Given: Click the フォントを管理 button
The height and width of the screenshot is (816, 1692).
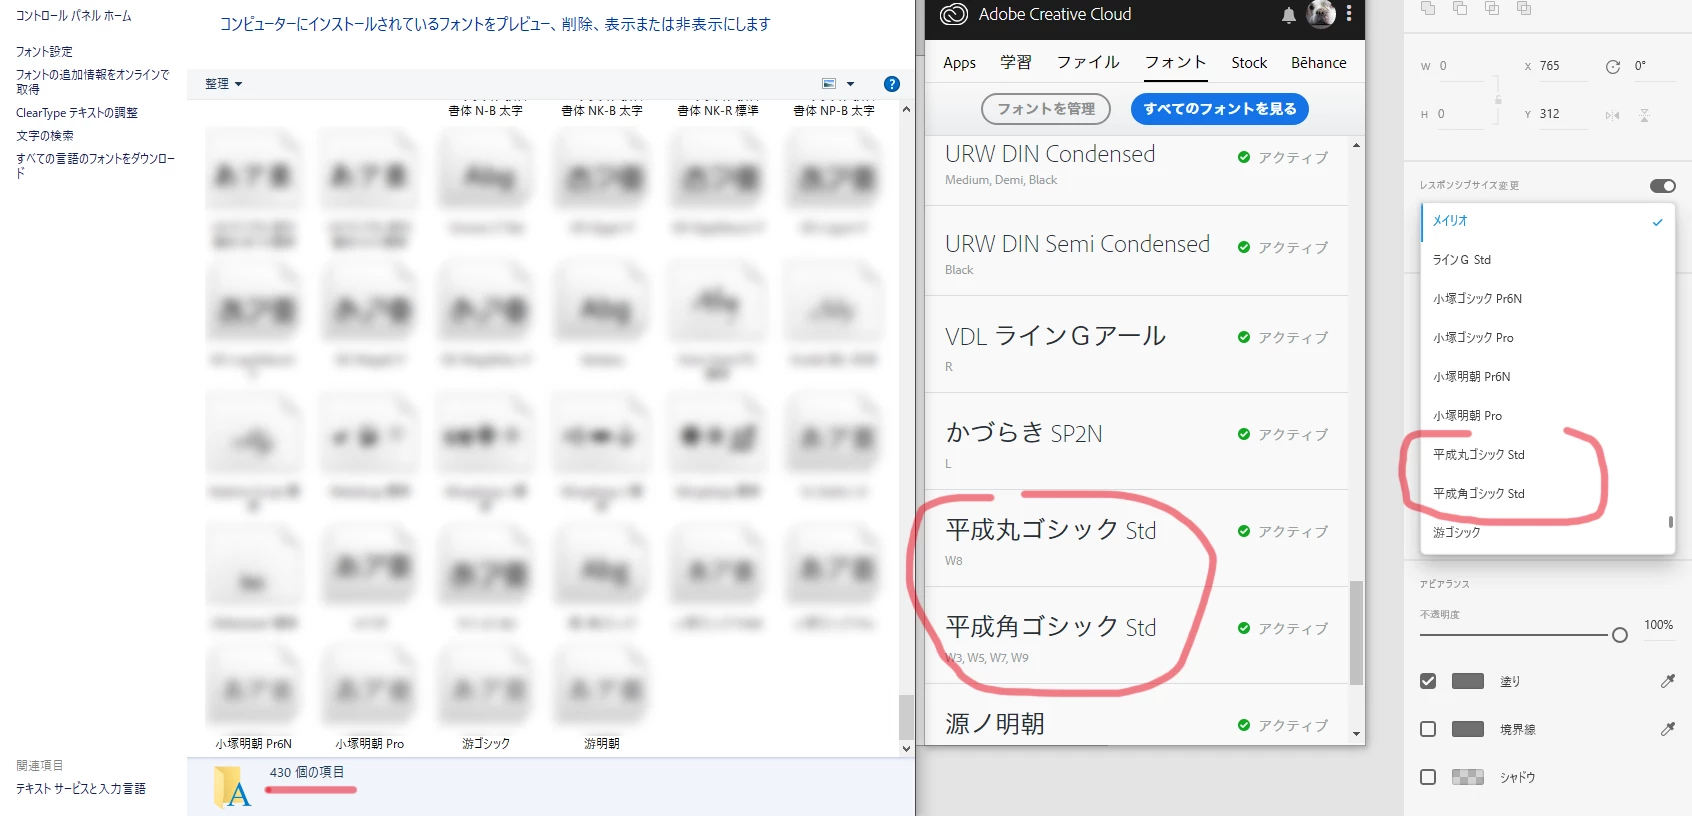Looking at the screenshot, I should coord(1046,108).
